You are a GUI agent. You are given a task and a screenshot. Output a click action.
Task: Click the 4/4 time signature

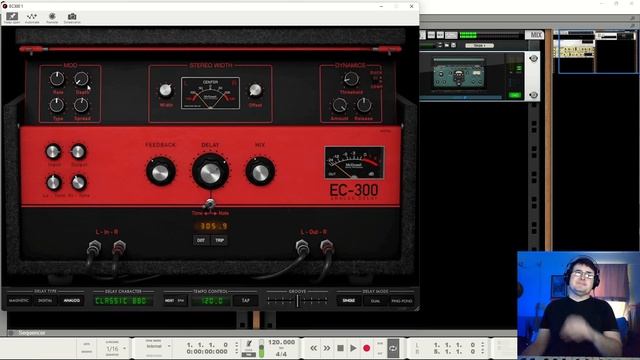click(281, 354)
